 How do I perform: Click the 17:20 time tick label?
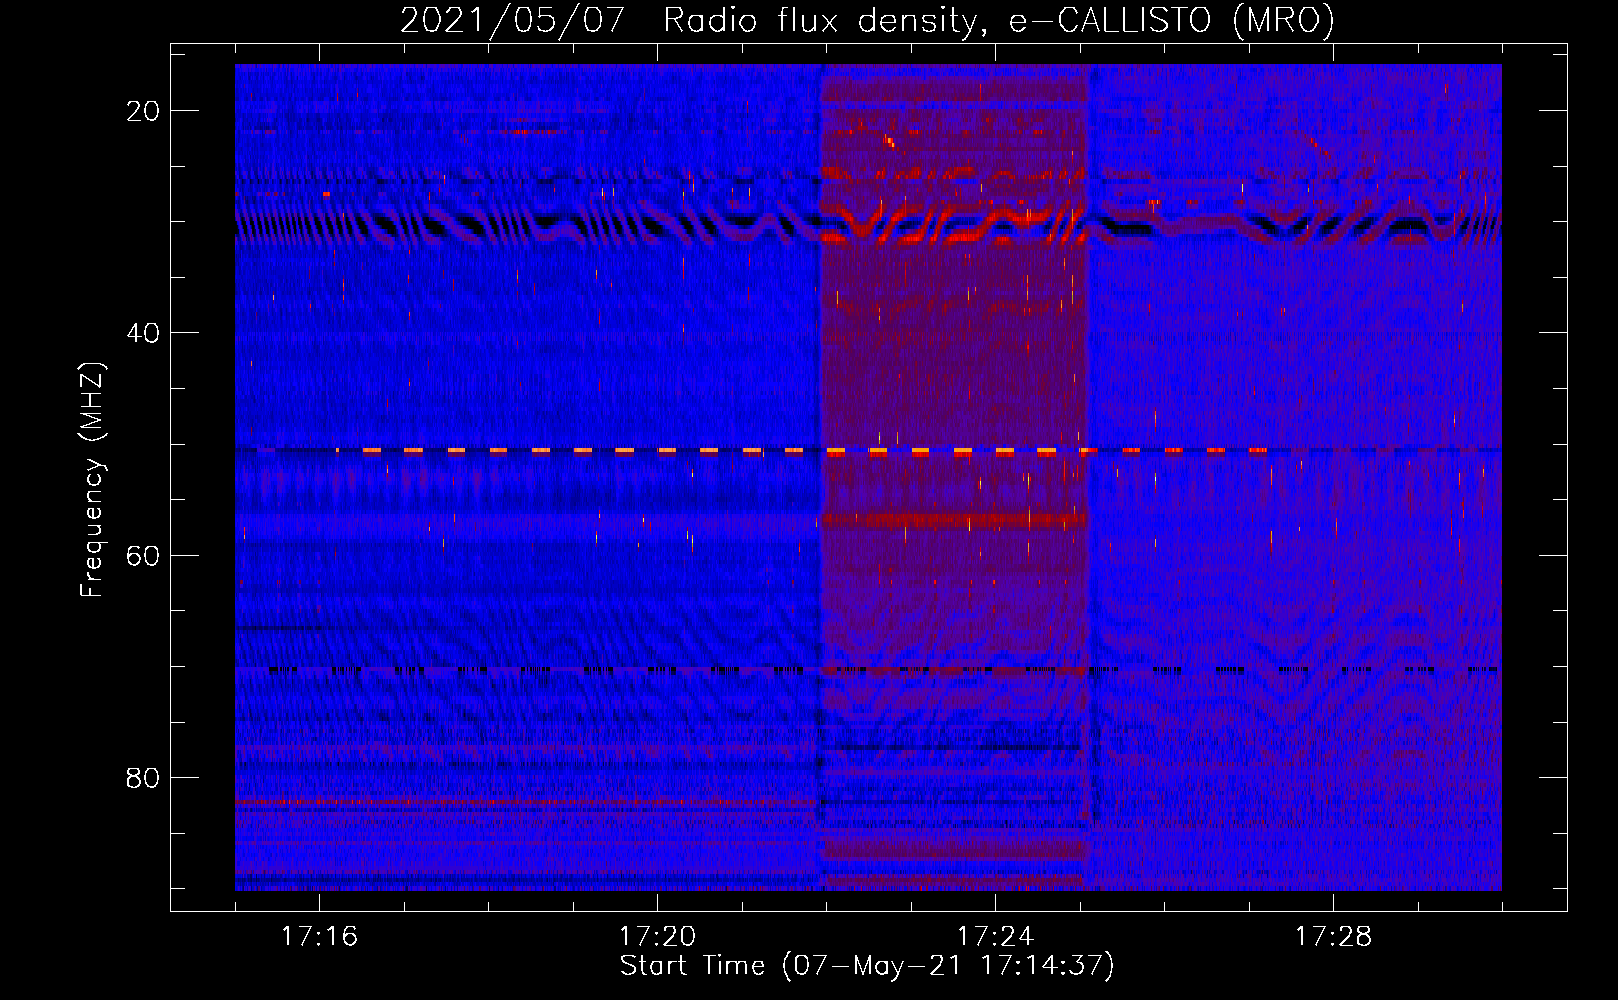(657, 936)
